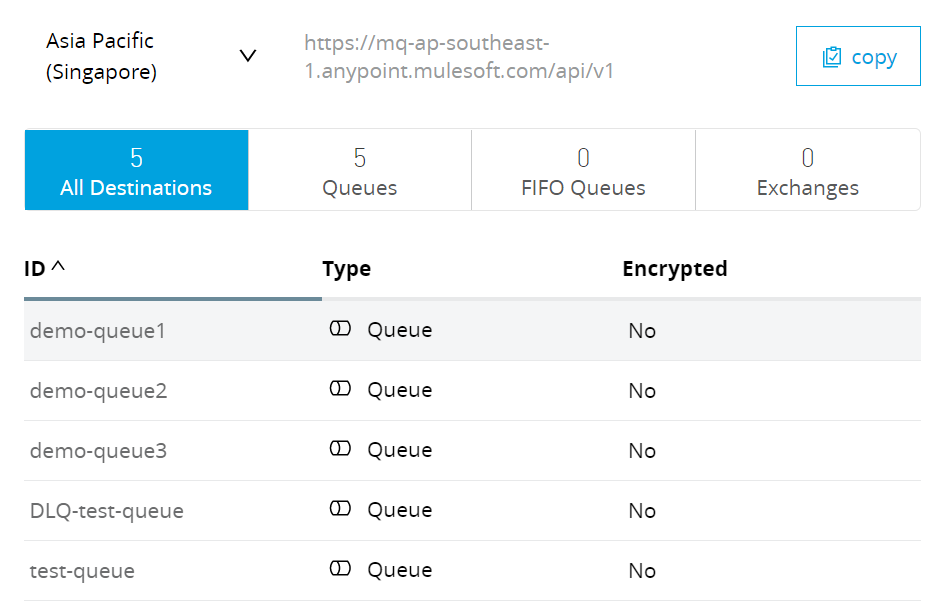Sort destinations by the Type column
This screenshot has width=927, height=615.
click(x=347, y=268)
